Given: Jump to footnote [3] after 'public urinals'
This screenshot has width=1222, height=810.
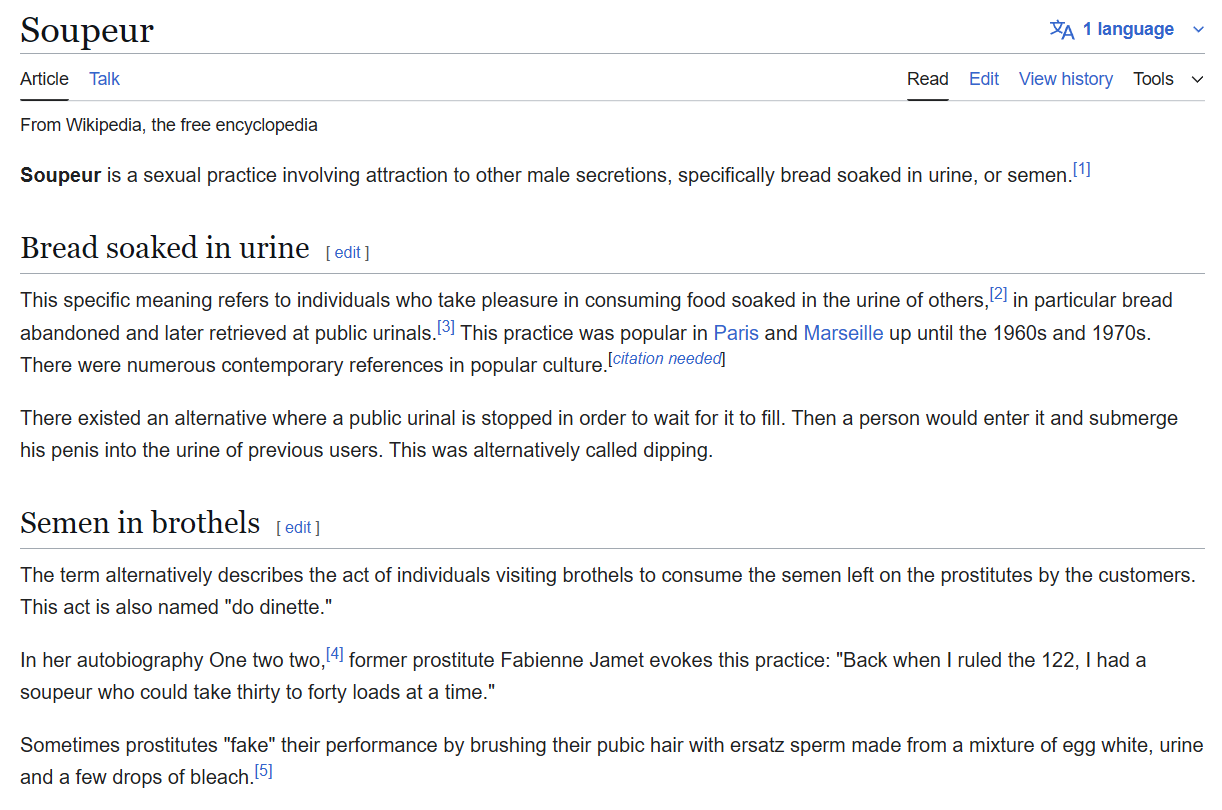Looking at the screenshot, I should (446, 326).
